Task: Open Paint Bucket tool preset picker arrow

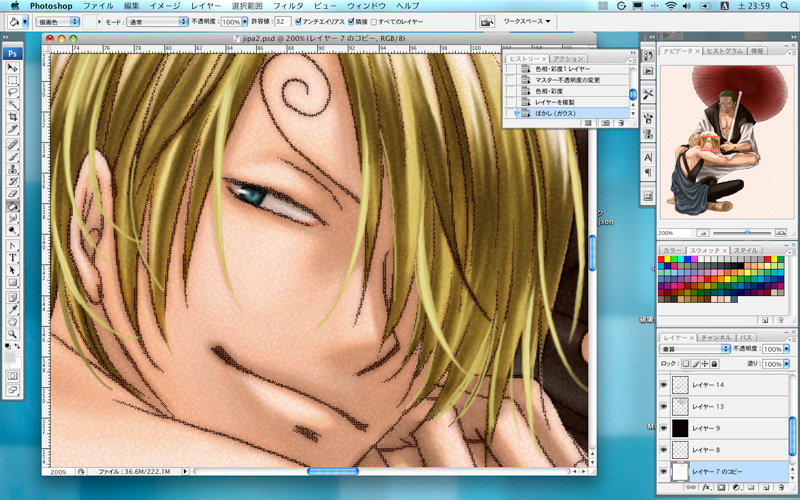Action: (25, 22)
